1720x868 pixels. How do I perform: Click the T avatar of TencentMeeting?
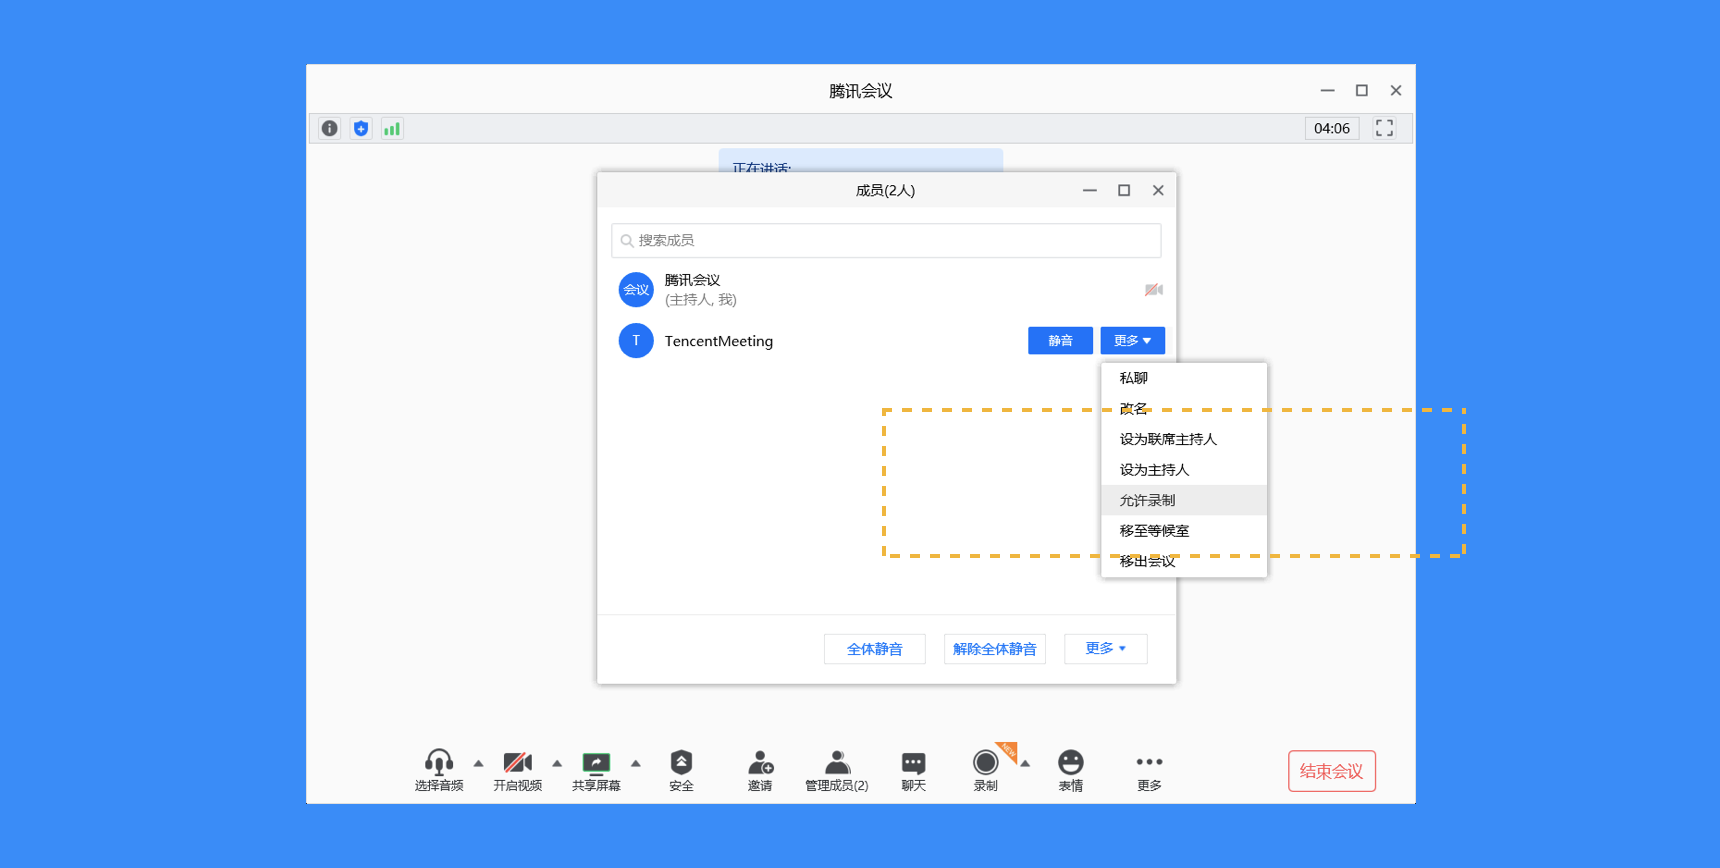click(x=636, y=341)
